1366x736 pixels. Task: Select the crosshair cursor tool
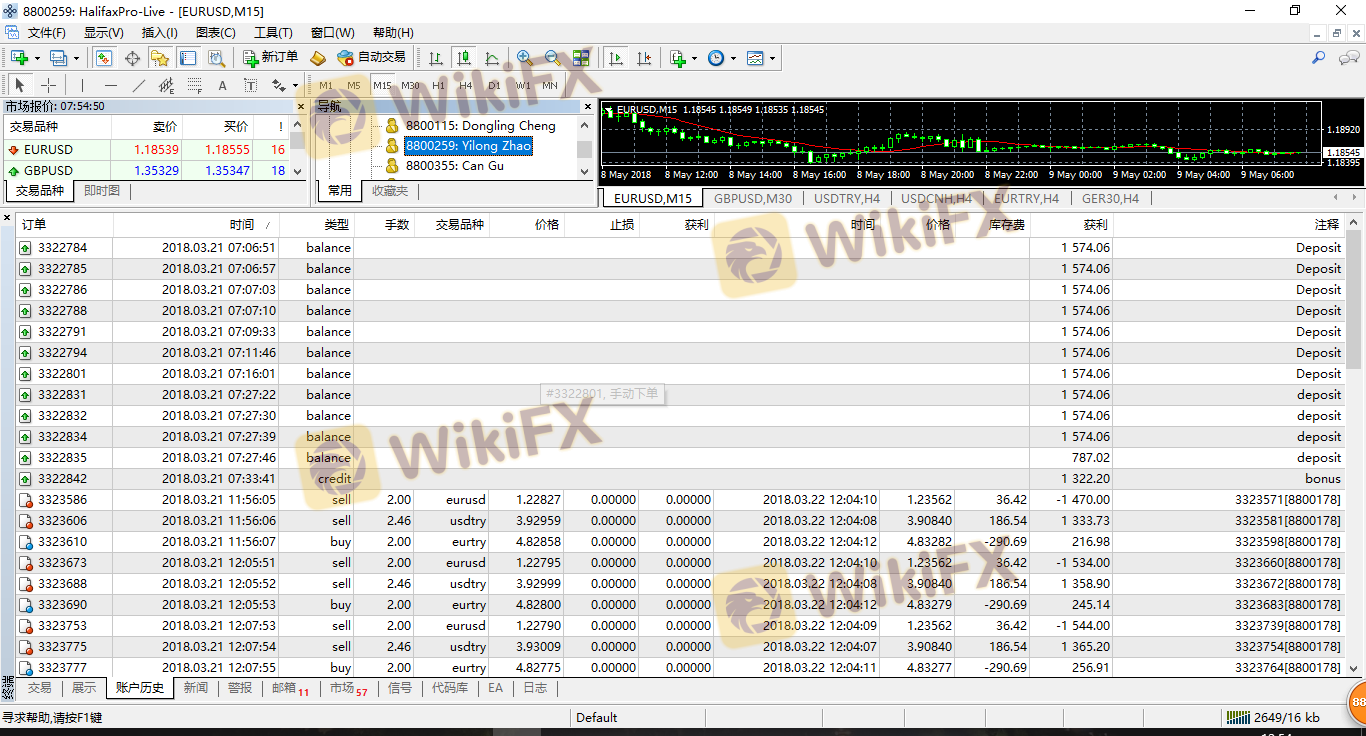[48, 86]
